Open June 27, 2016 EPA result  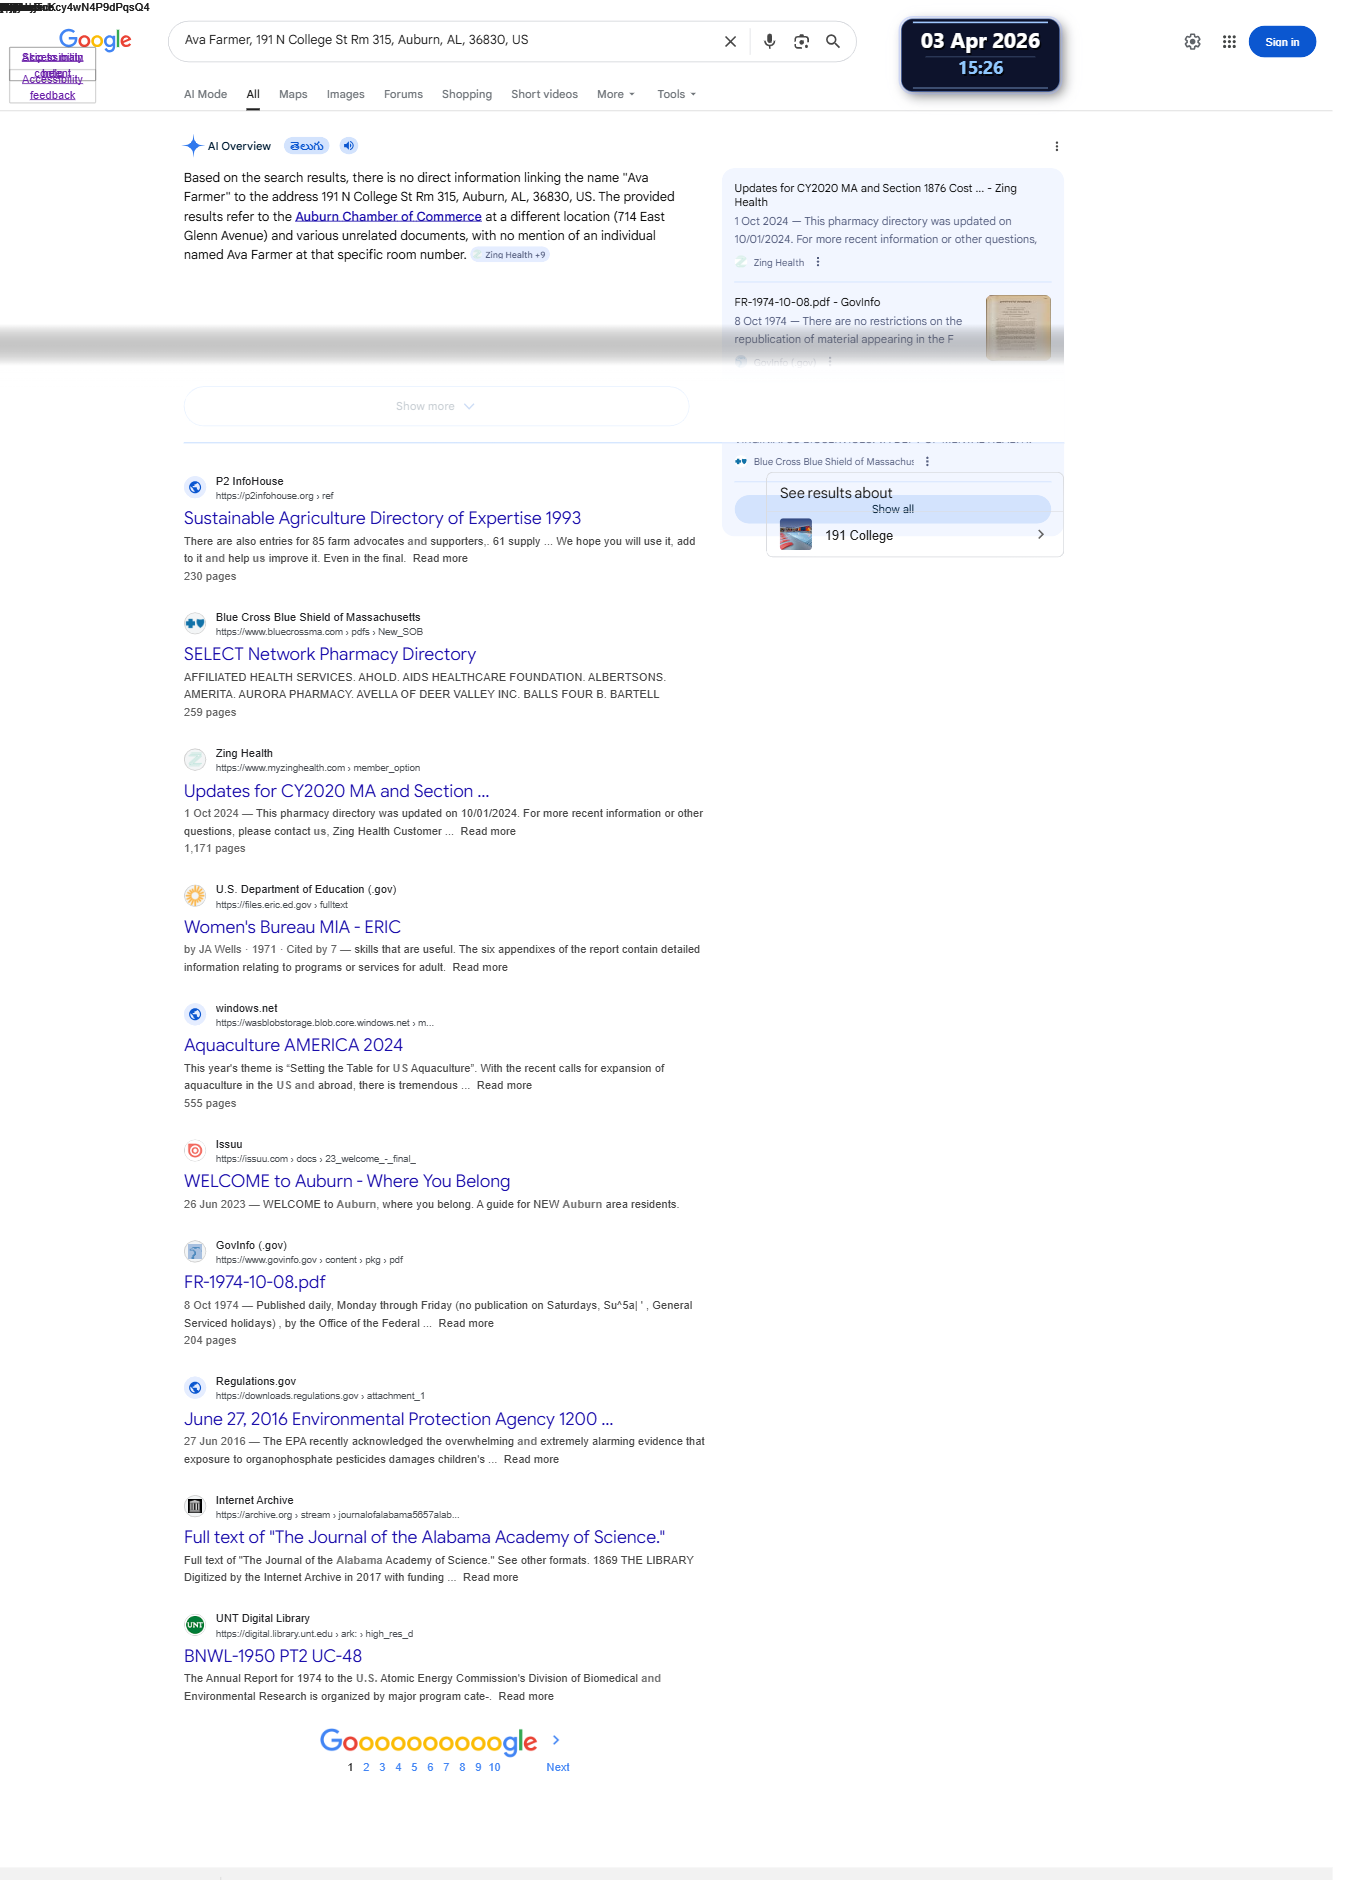tap(398, 1419)
